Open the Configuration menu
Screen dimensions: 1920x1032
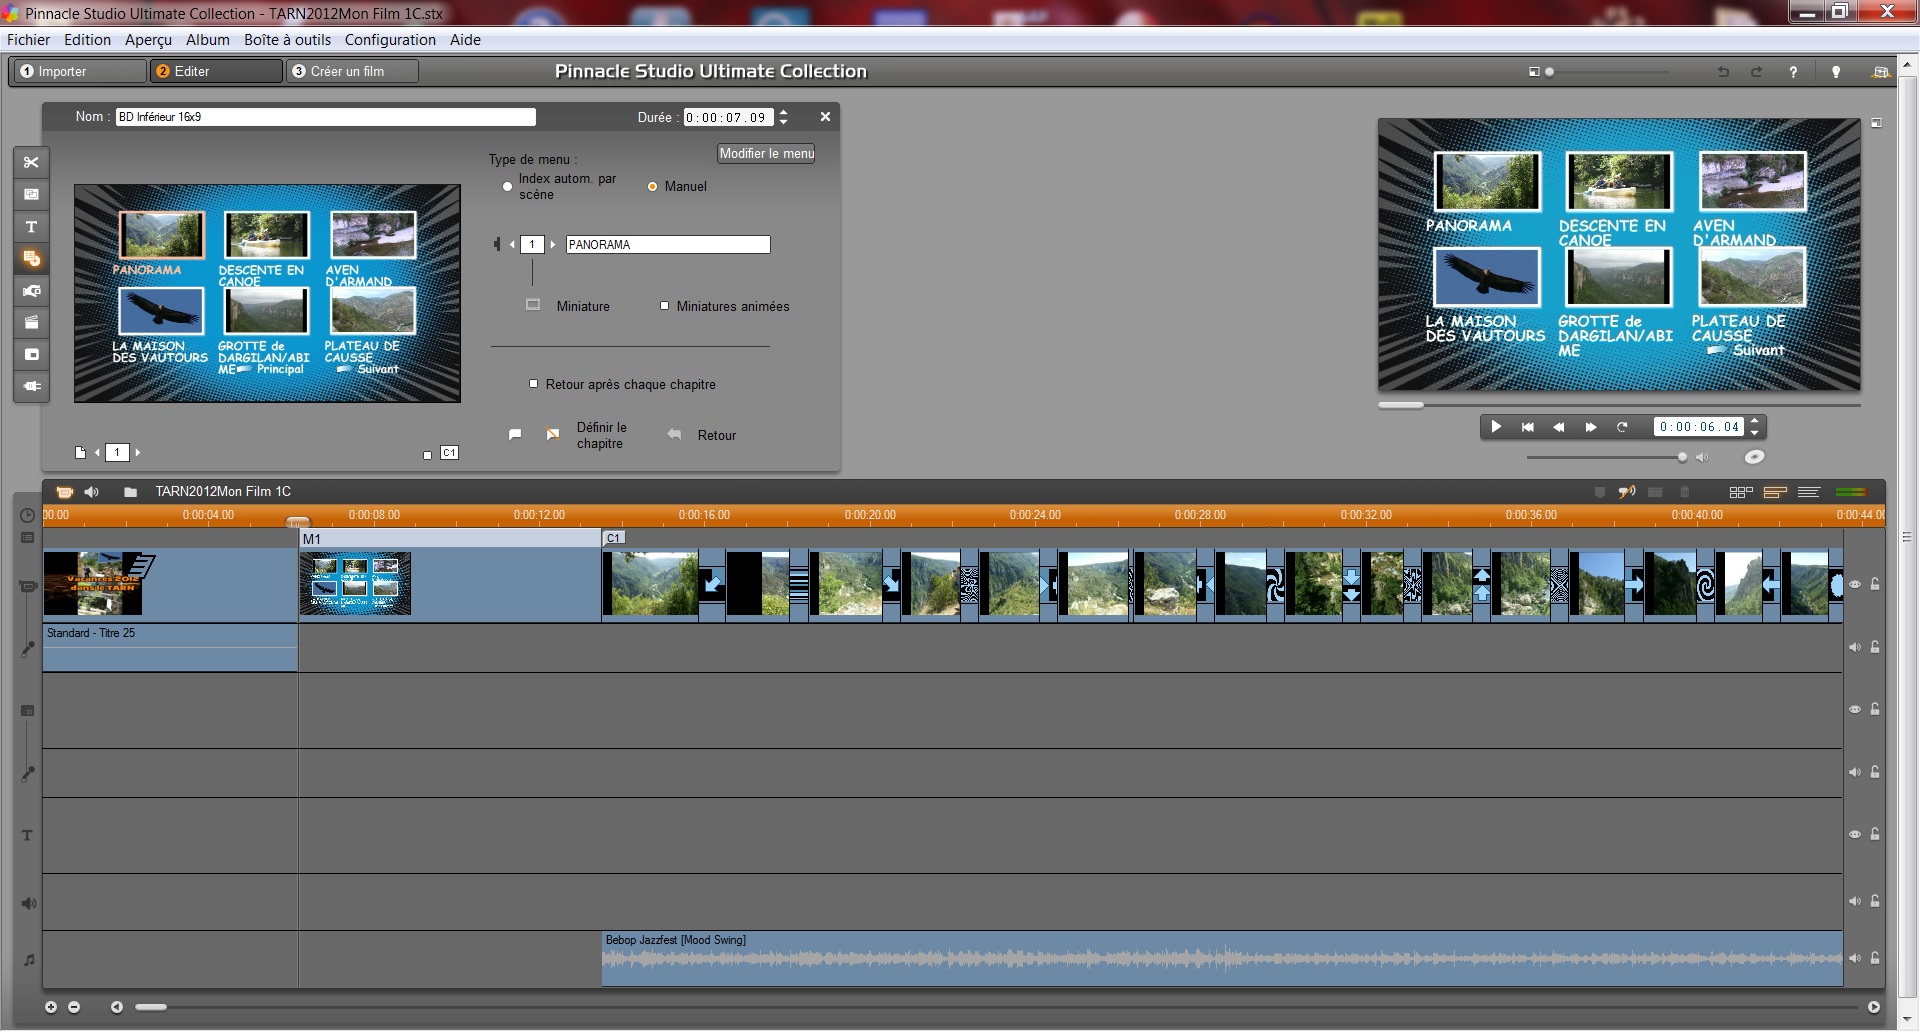[x=390, y=40]
